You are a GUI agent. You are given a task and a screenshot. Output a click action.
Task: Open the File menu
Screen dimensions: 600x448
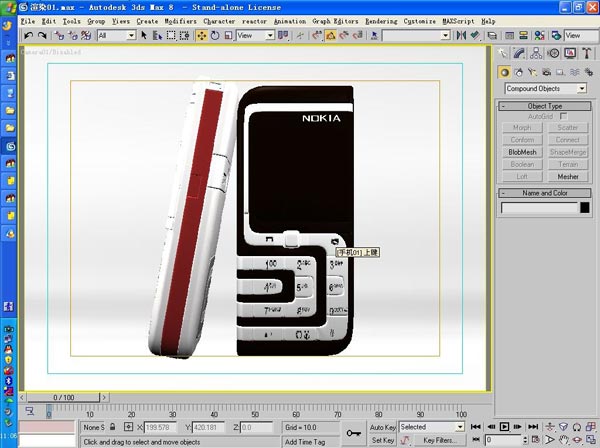28,21
